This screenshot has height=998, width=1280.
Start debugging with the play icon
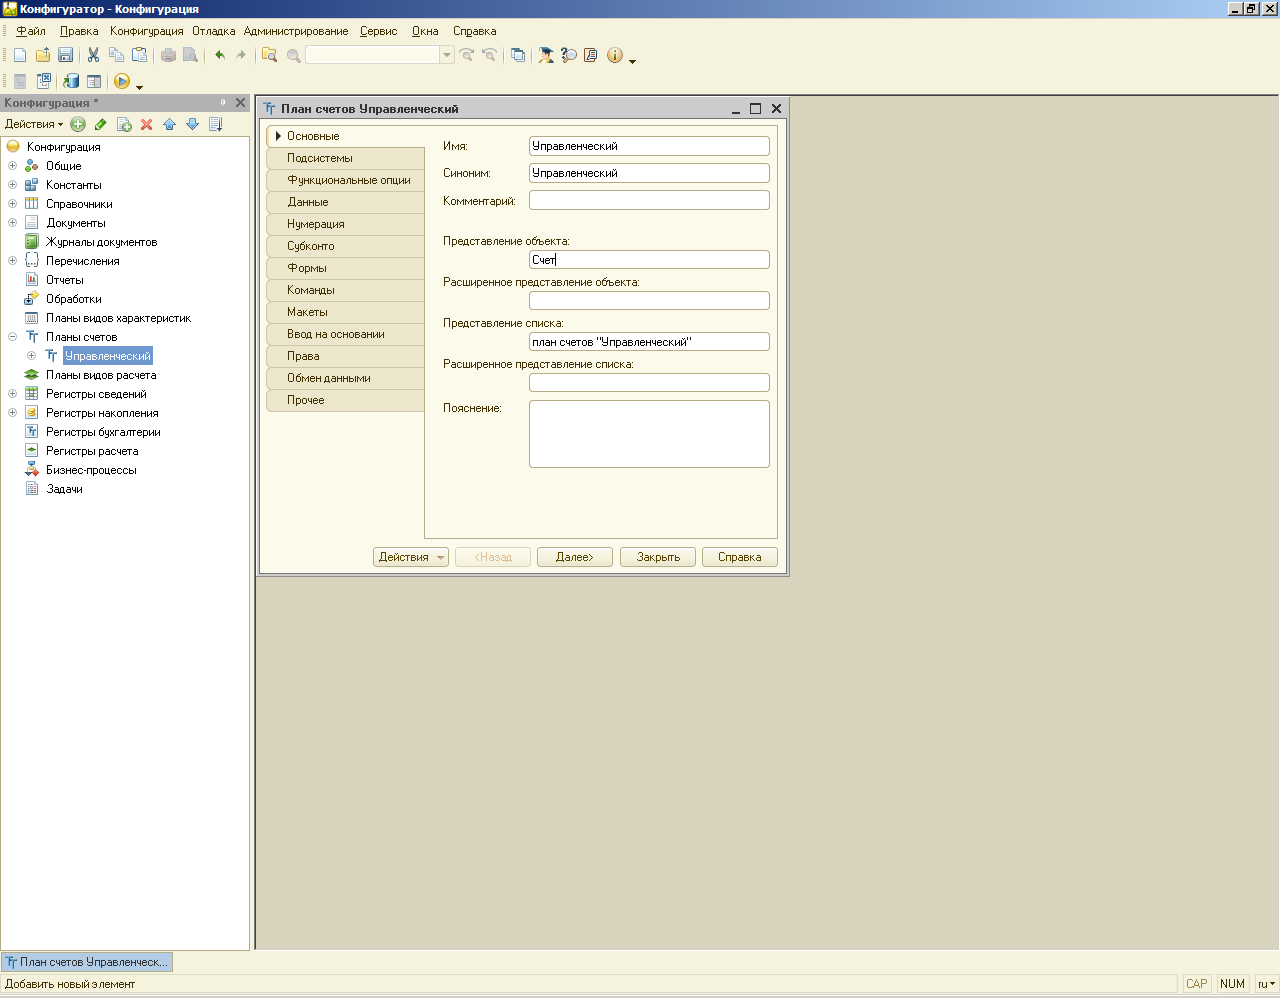[122, 81]
